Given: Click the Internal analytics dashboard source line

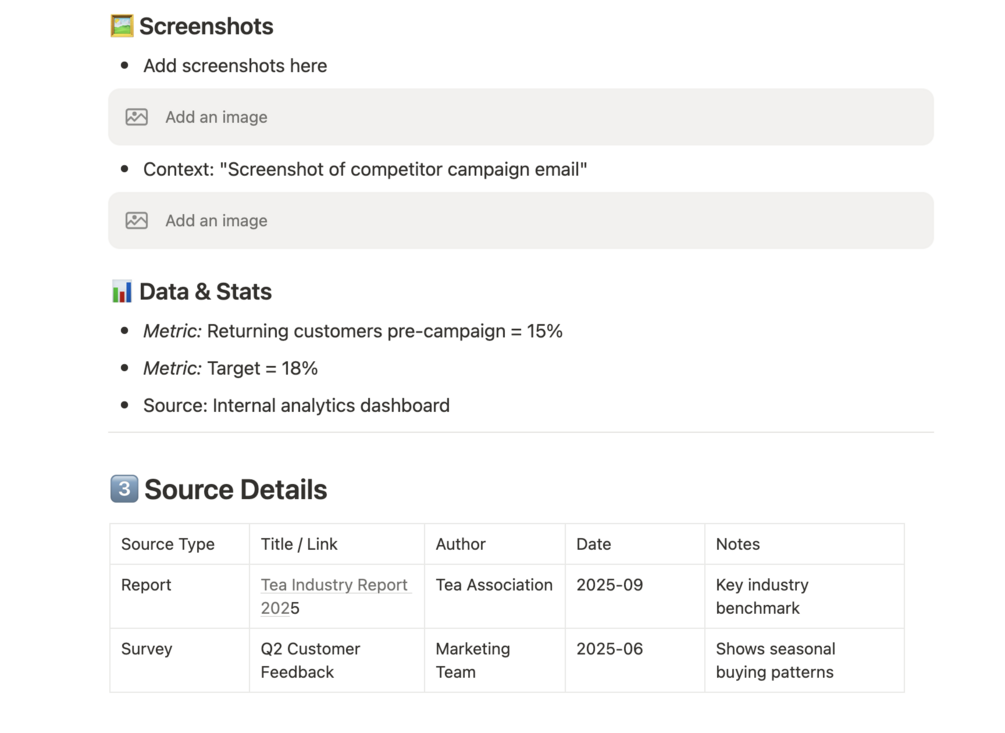Looking at the screenshot, I should (x=296, y=405).
